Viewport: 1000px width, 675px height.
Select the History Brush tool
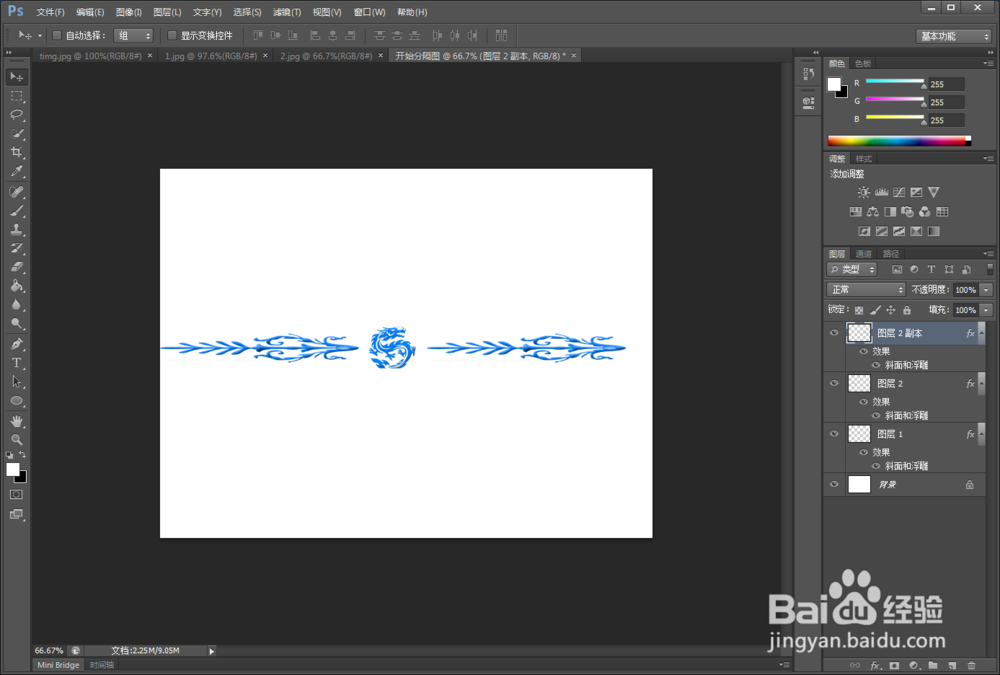[17, 248]
